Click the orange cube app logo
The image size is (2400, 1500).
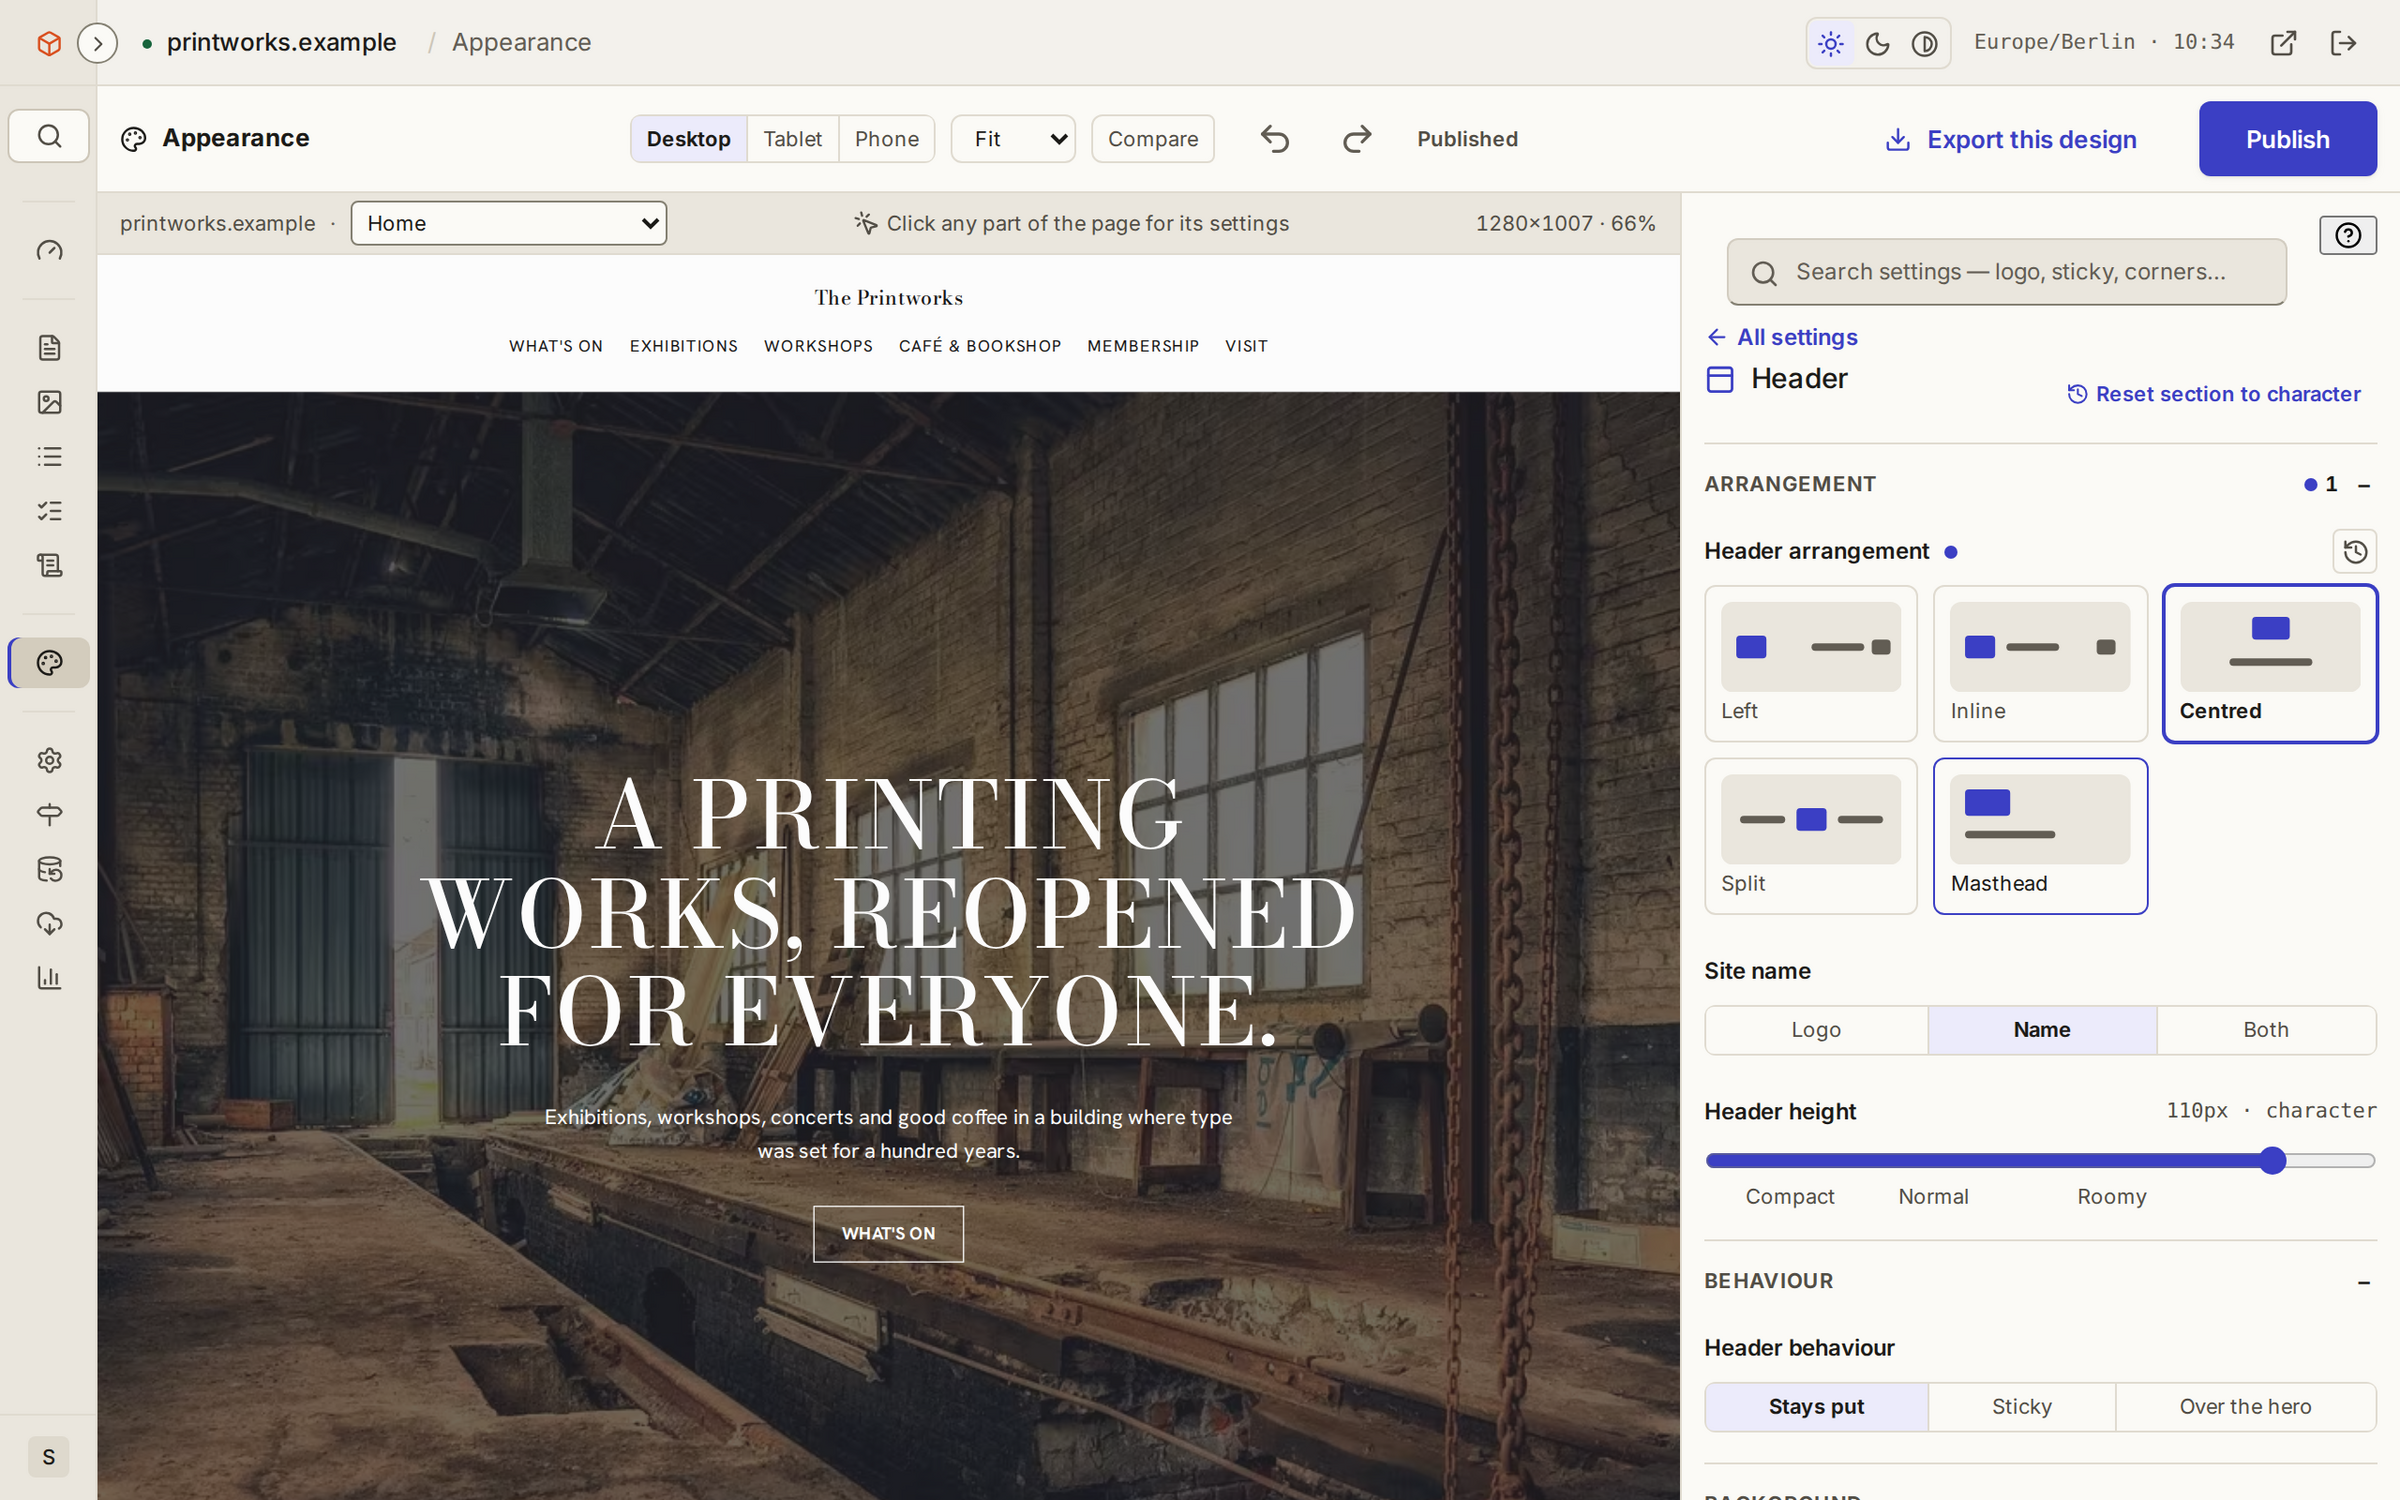49,43
